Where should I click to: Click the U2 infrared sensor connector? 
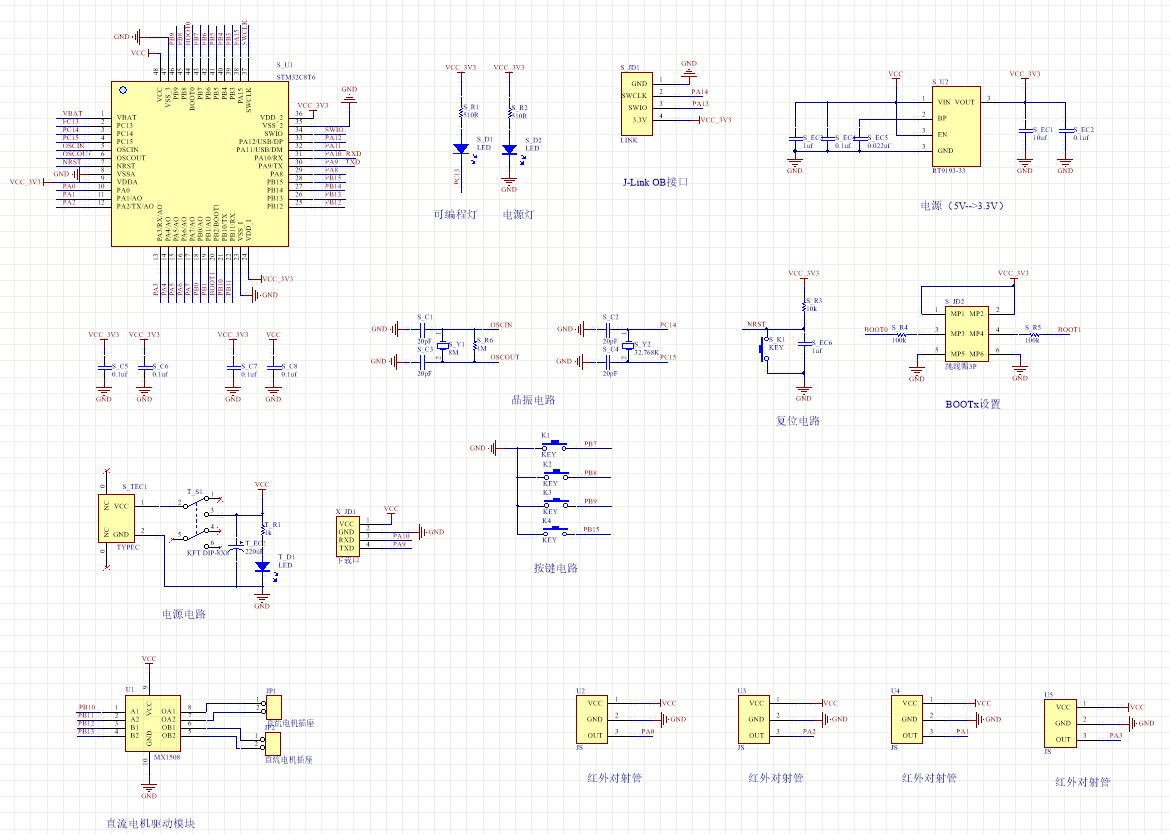point(593,719)
